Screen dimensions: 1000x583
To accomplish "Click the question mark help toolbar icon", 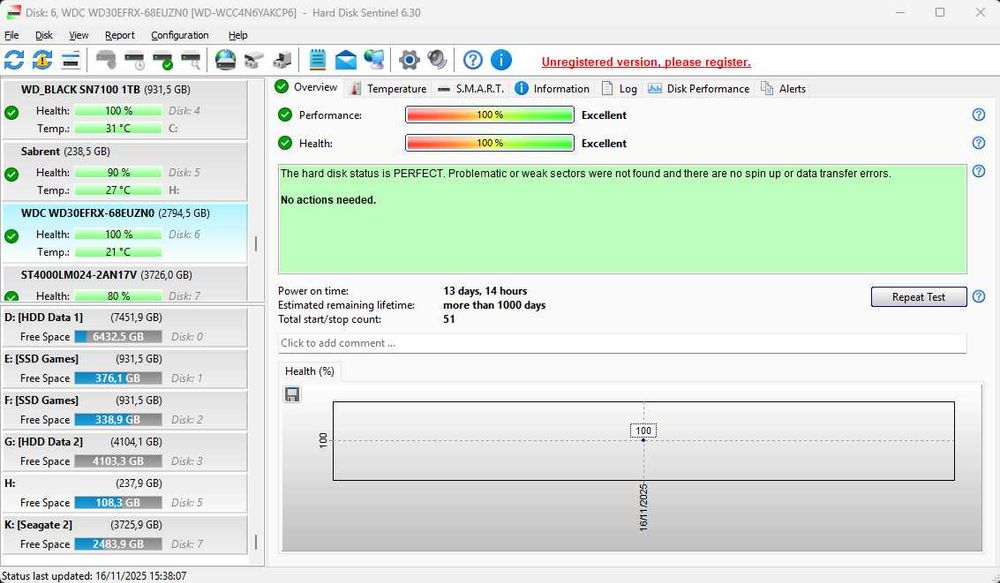I will coord(473,60).
